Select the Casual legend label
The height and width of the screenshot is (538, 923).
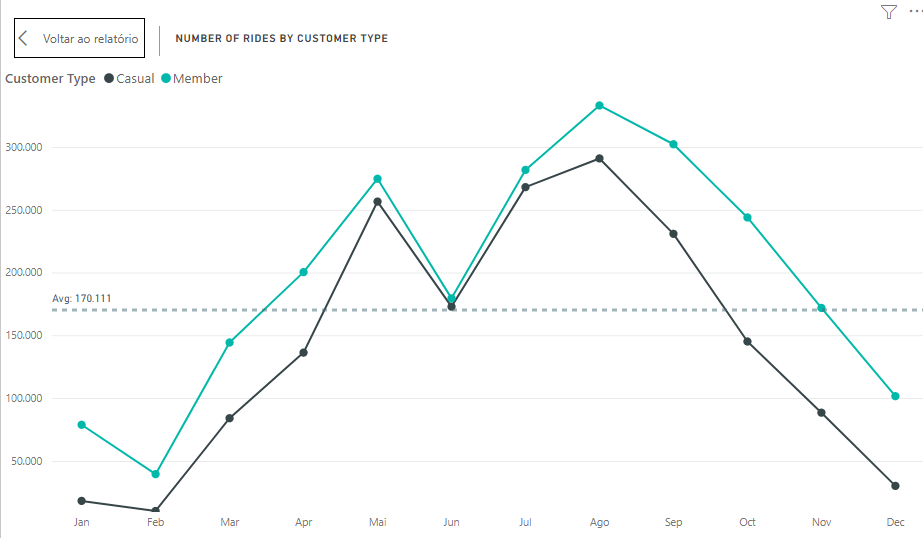(135, 79)
